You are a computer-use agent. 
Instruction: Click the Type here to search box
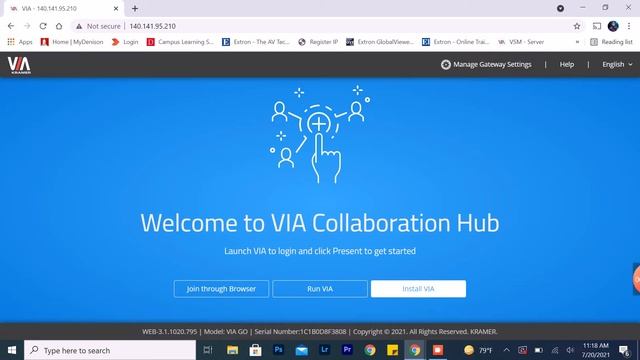point(110,350)
